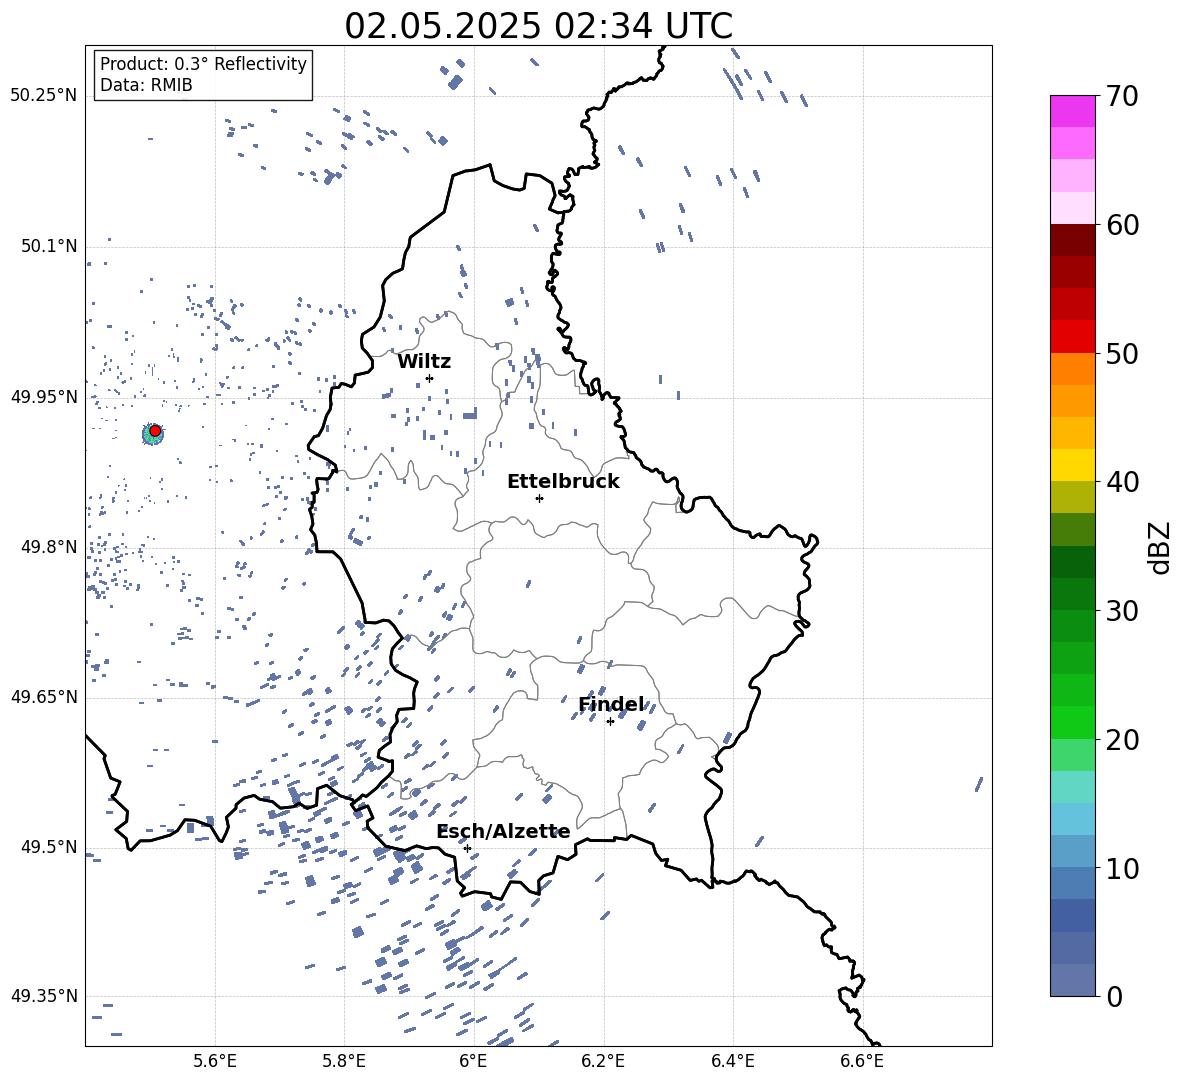This screenshot has height=1081, width=1184.
Task: Click the colorbar tick value 70
Action: tap(1122, 96)
